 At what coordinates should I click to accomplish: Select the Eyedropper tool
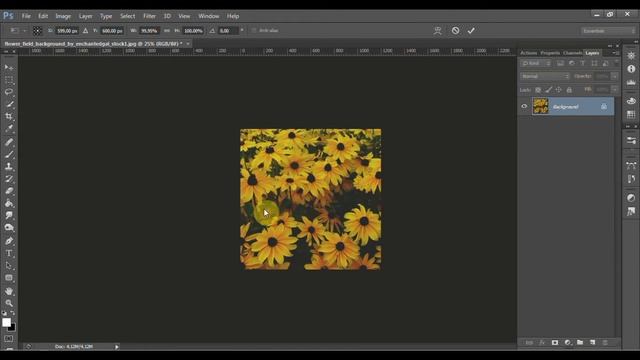coord(9,129)
